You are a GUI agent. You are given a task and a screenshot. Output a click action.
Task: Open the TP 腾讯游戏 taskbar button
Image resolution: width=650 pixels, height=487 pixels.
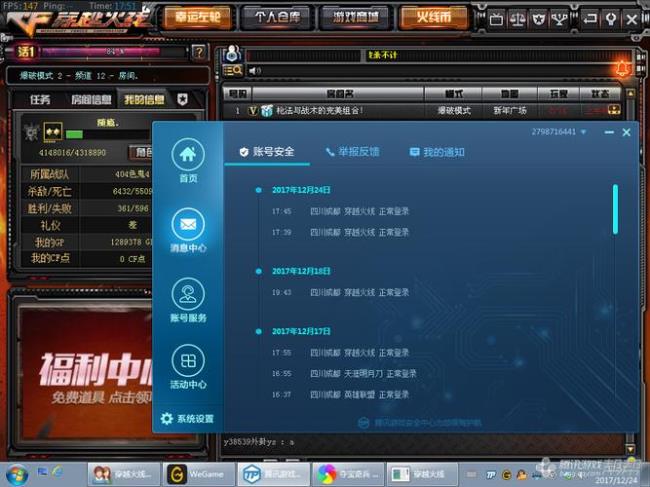click(272, 474)
